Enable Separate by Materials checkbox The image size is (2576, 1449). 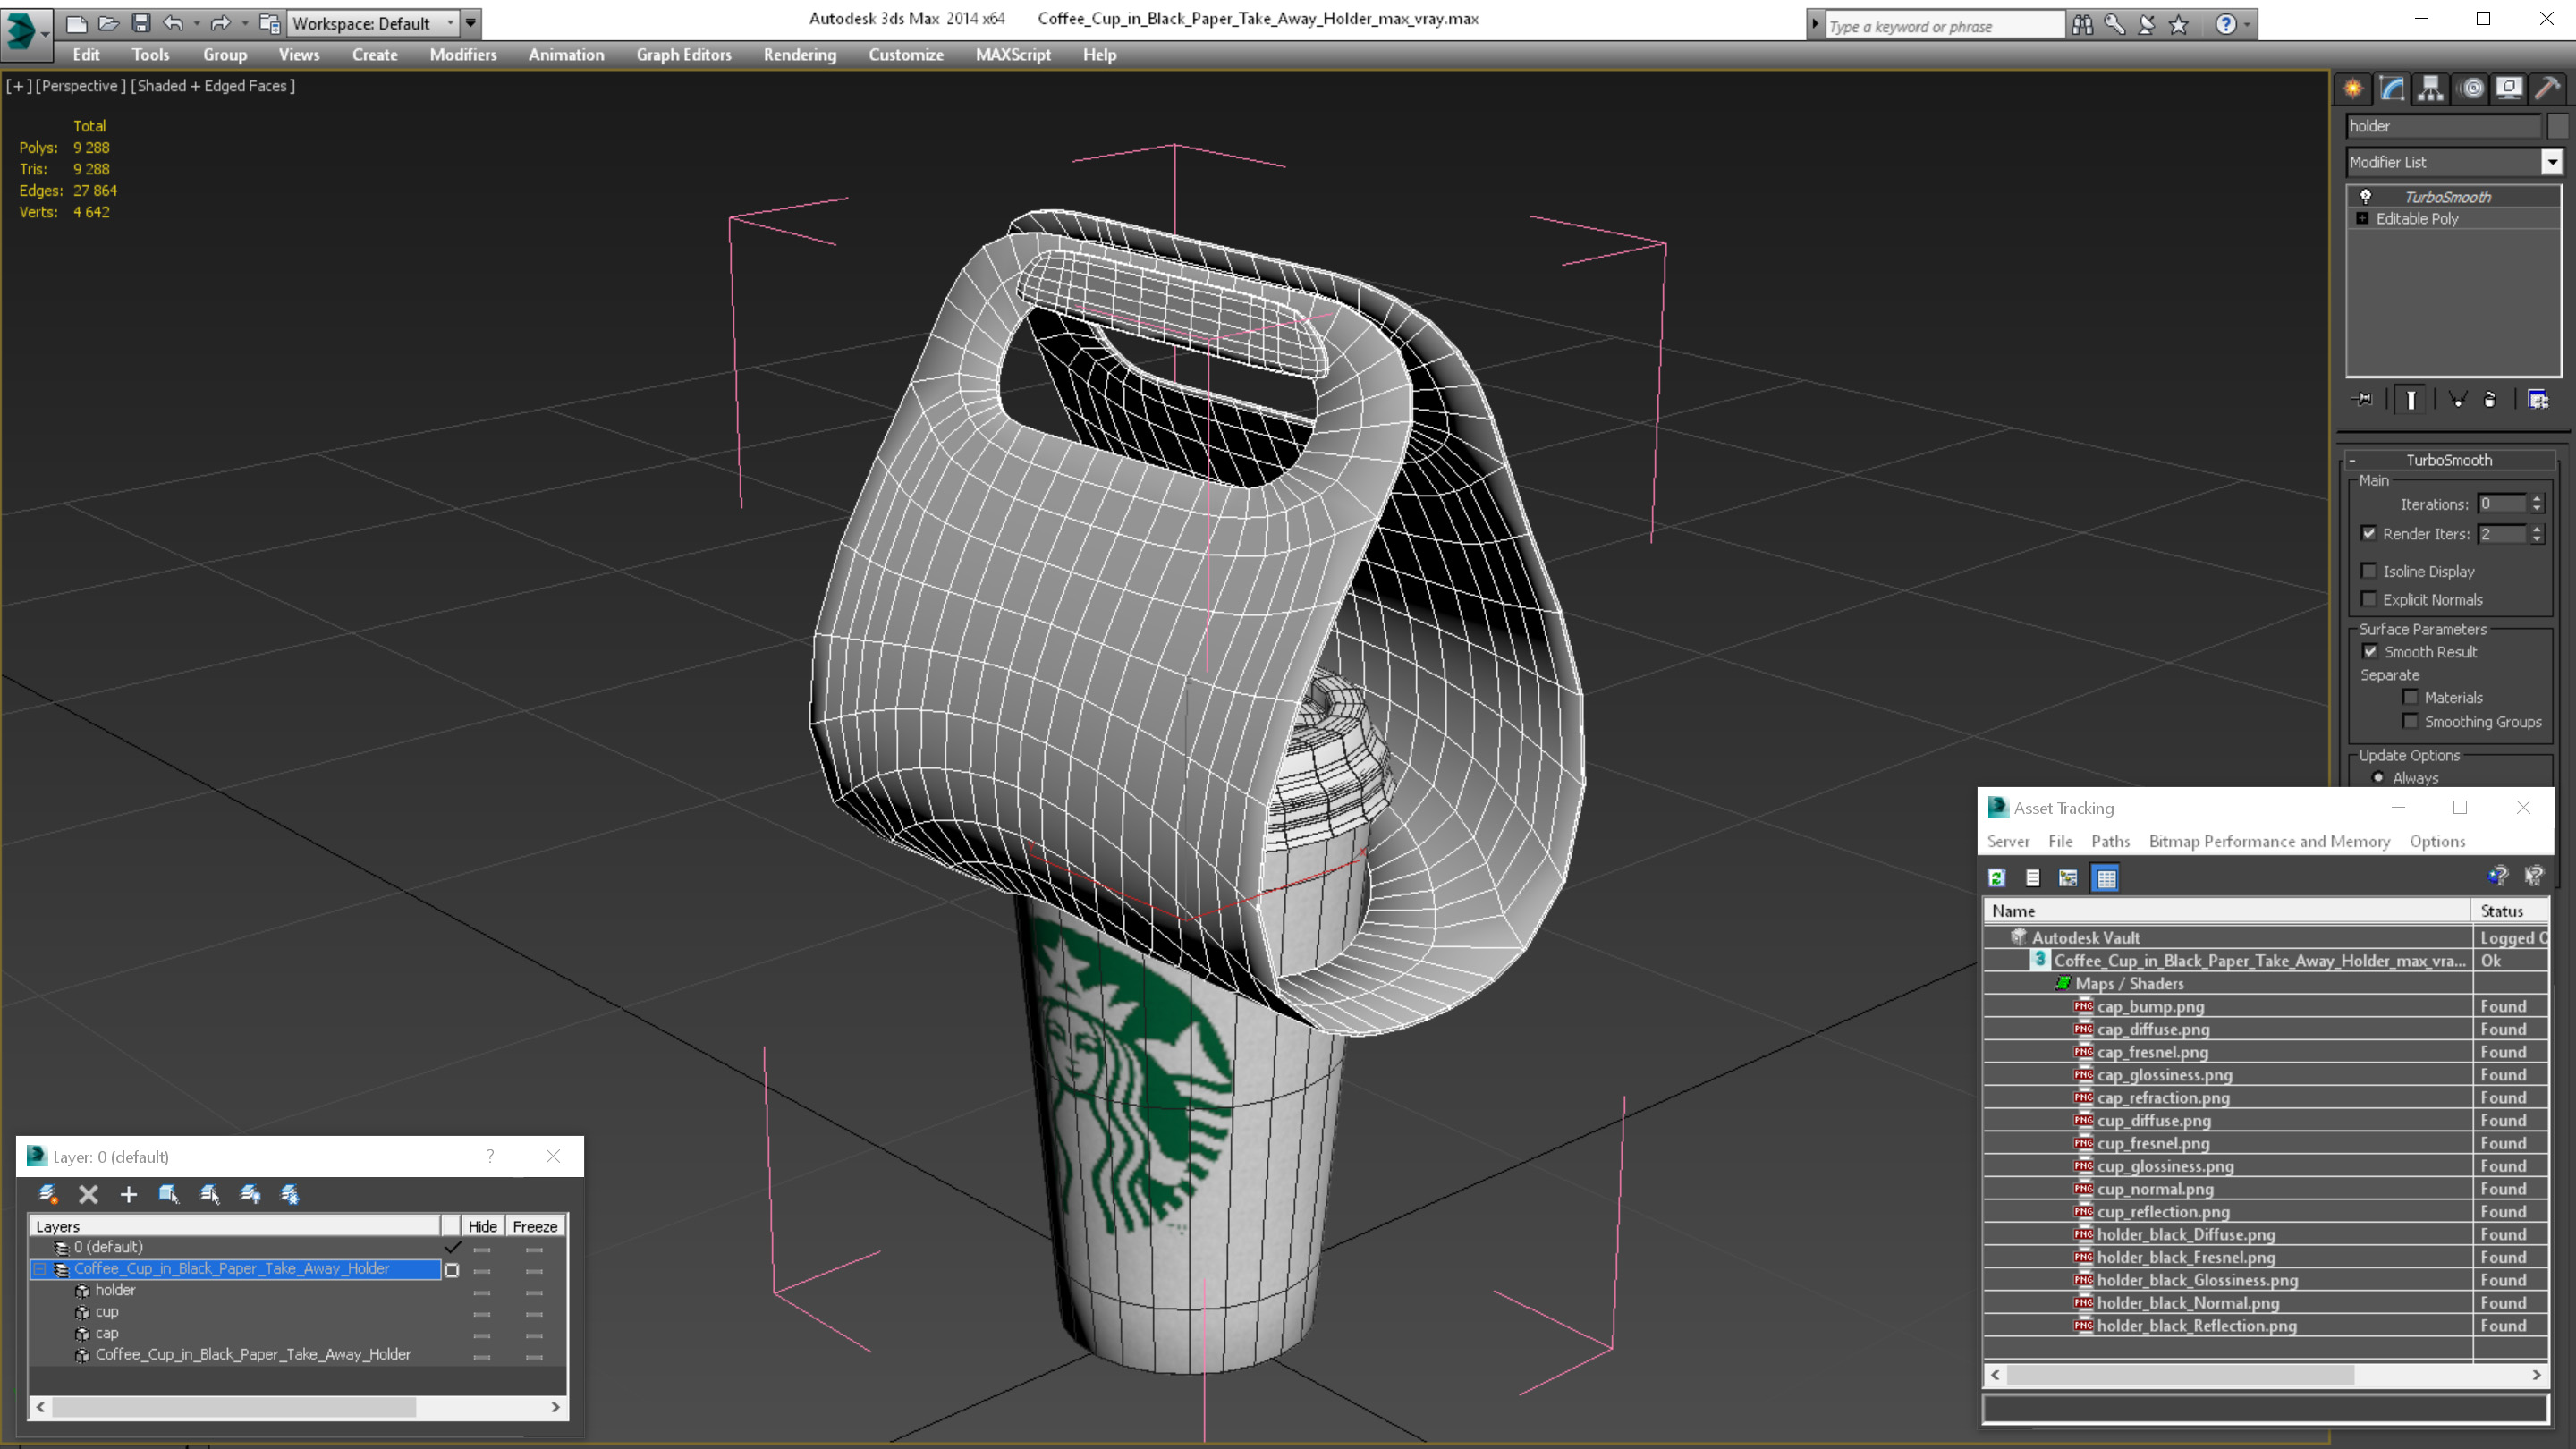tap(2410, 697)
